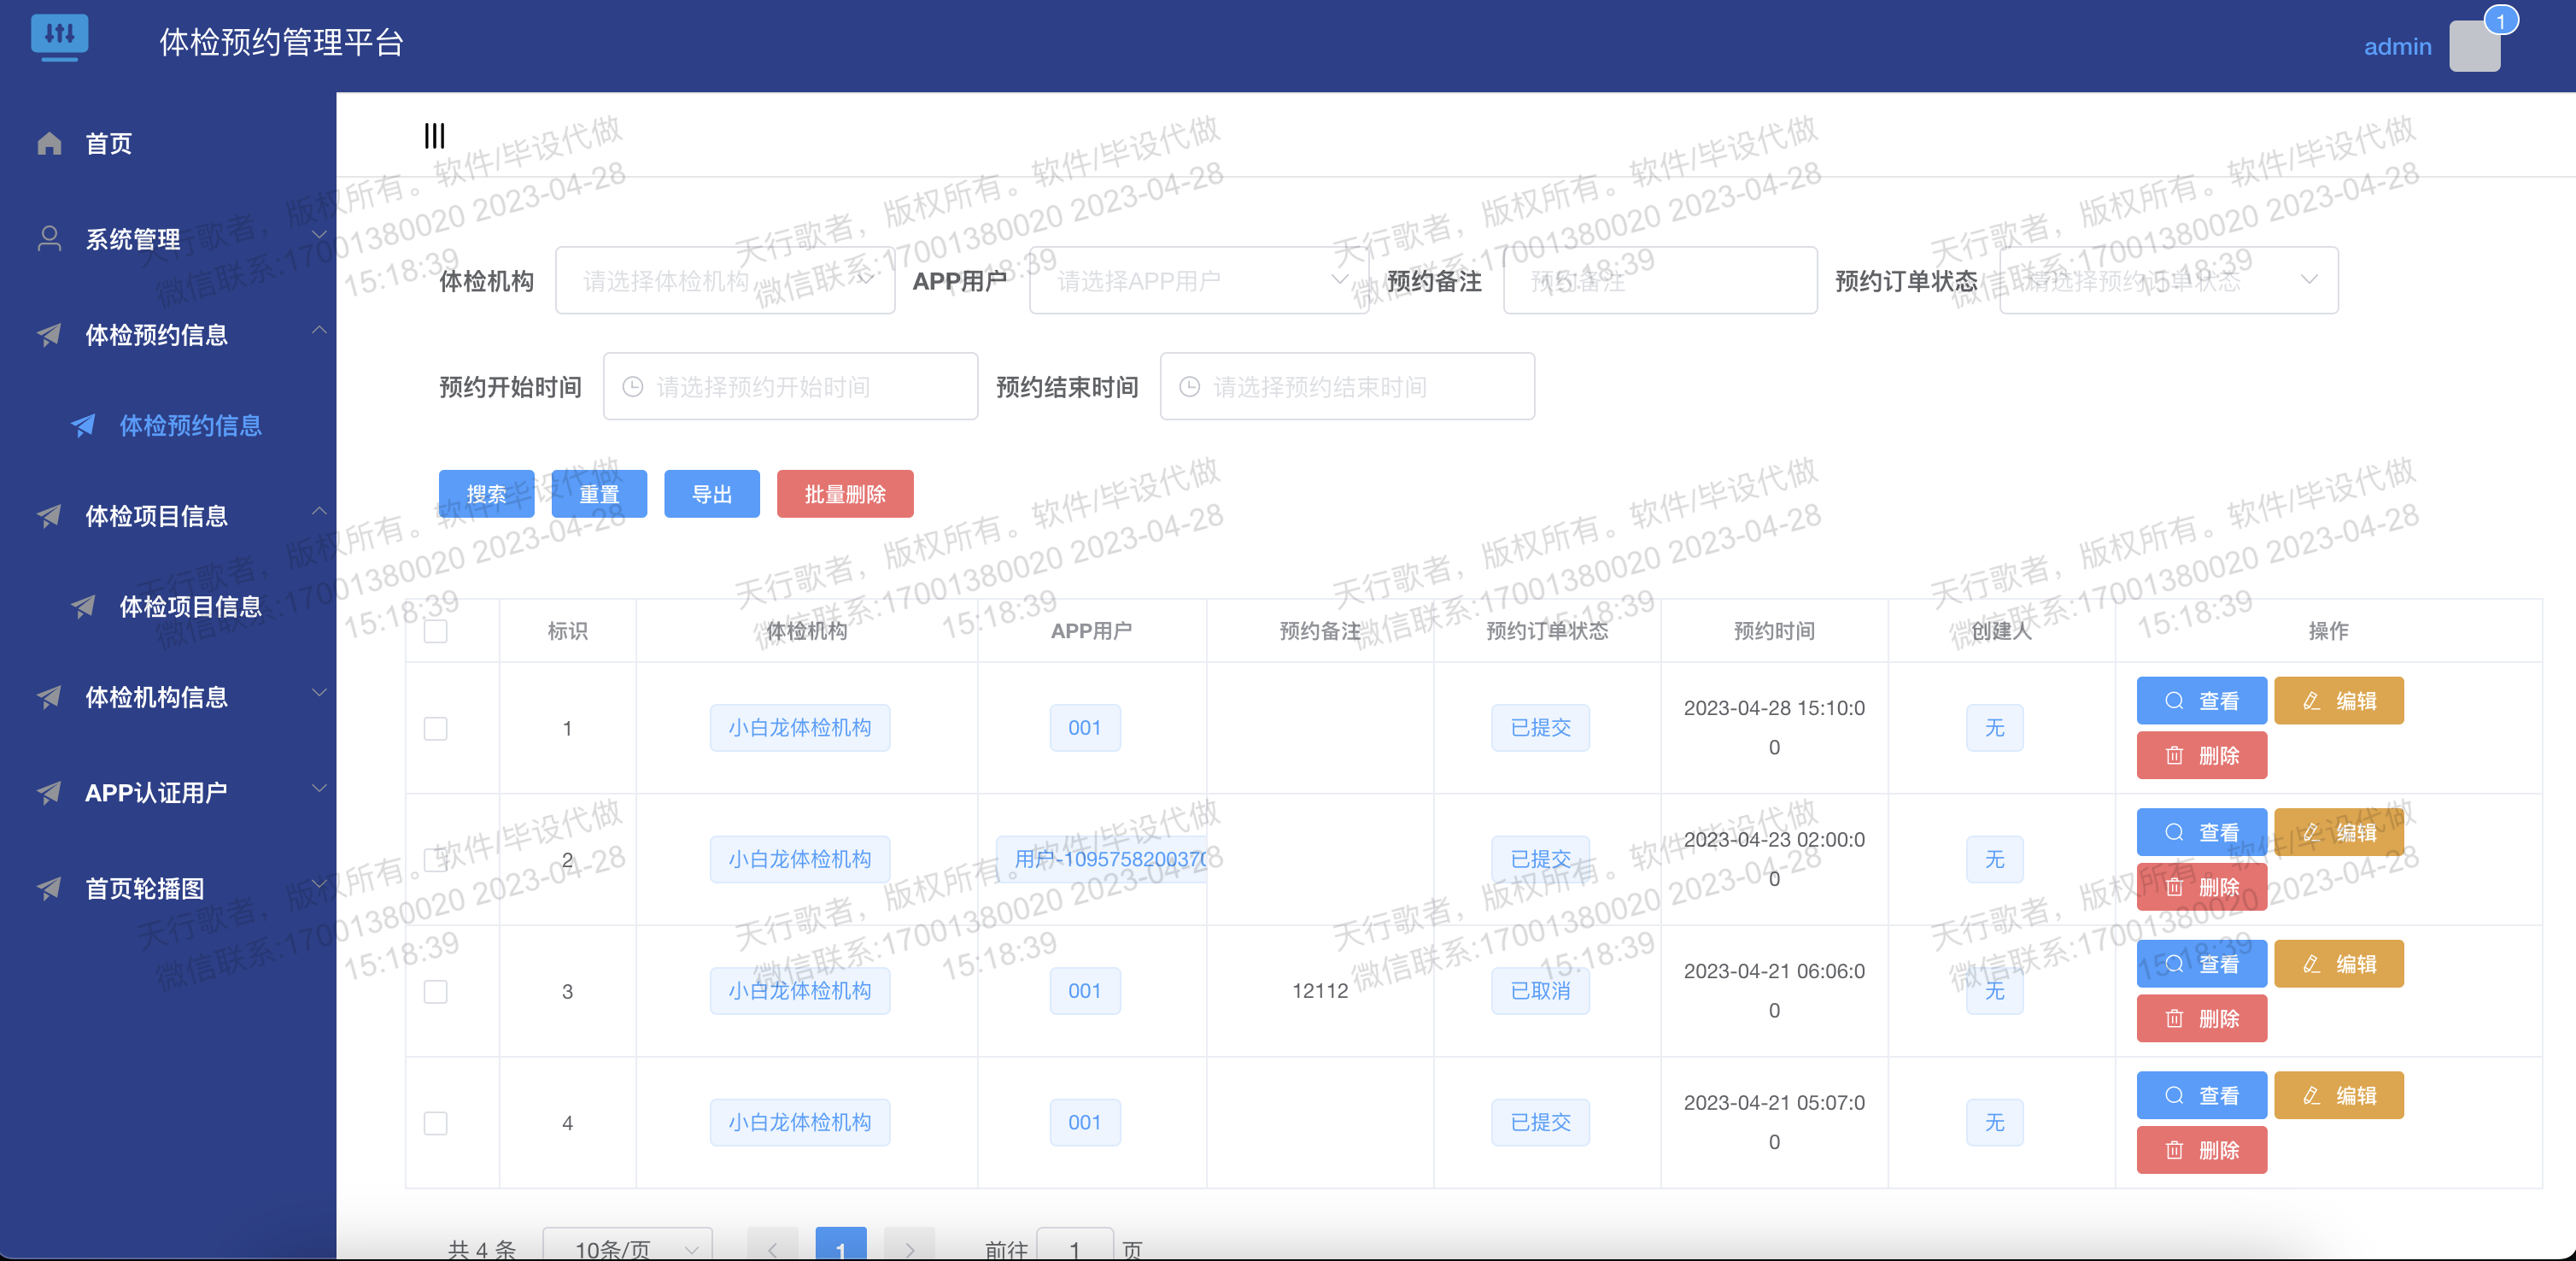Open the 预约订单状态 dropdown
2576x1261 pixels.
click(x=2167, y=281)
